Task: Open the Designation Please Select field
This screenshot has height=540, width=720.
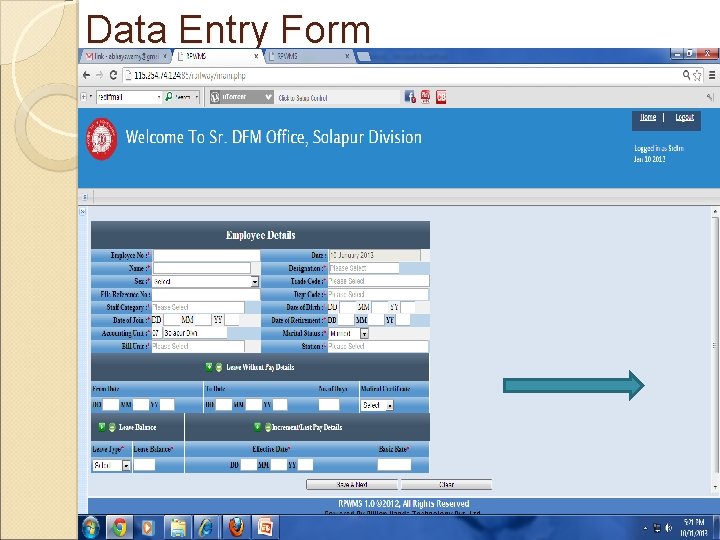Action: coord(363,268)
